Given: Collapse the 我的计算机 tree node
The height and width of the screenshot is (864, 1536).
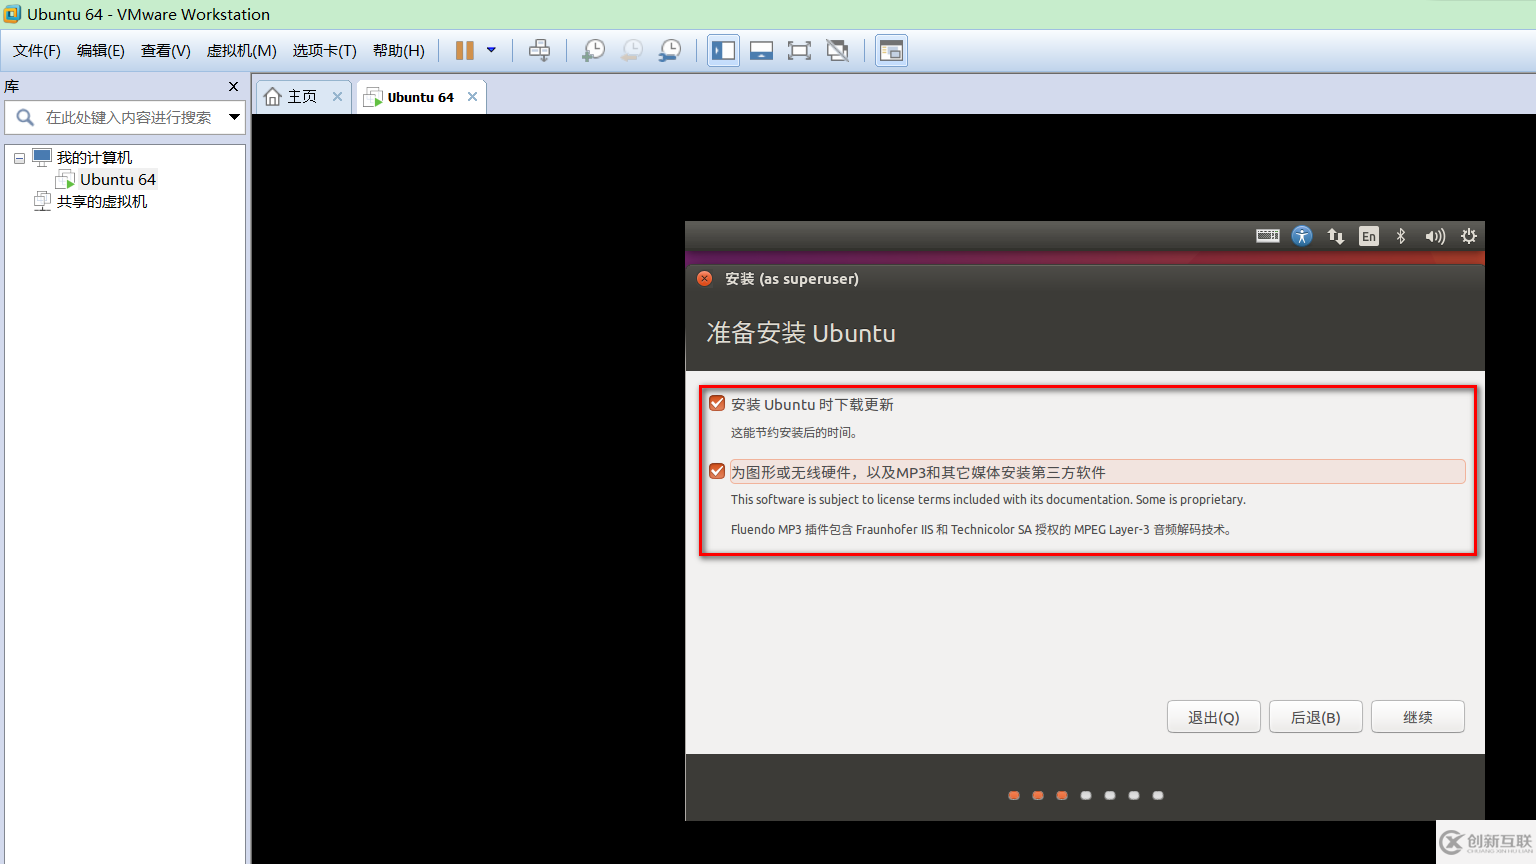Looking at the screenshot, I should 19,158.
